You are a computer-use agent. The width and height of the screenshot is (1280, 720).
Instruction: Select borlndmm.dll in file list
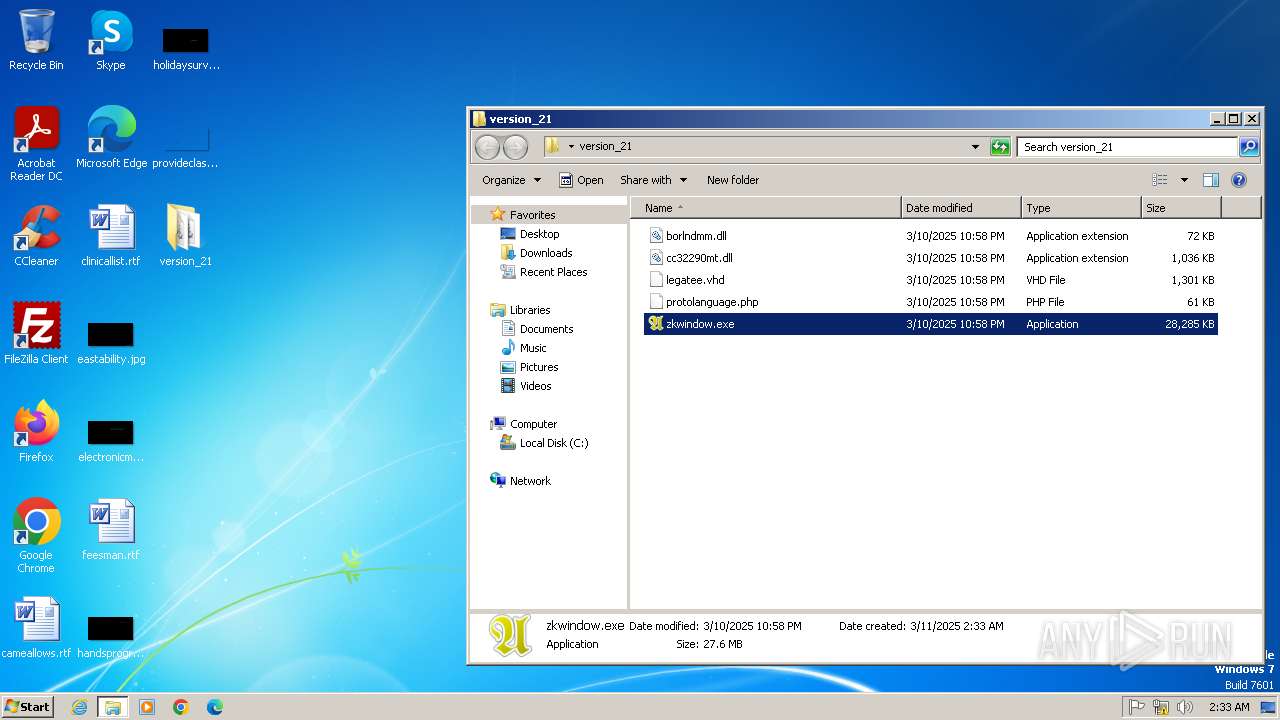(931, 236)
